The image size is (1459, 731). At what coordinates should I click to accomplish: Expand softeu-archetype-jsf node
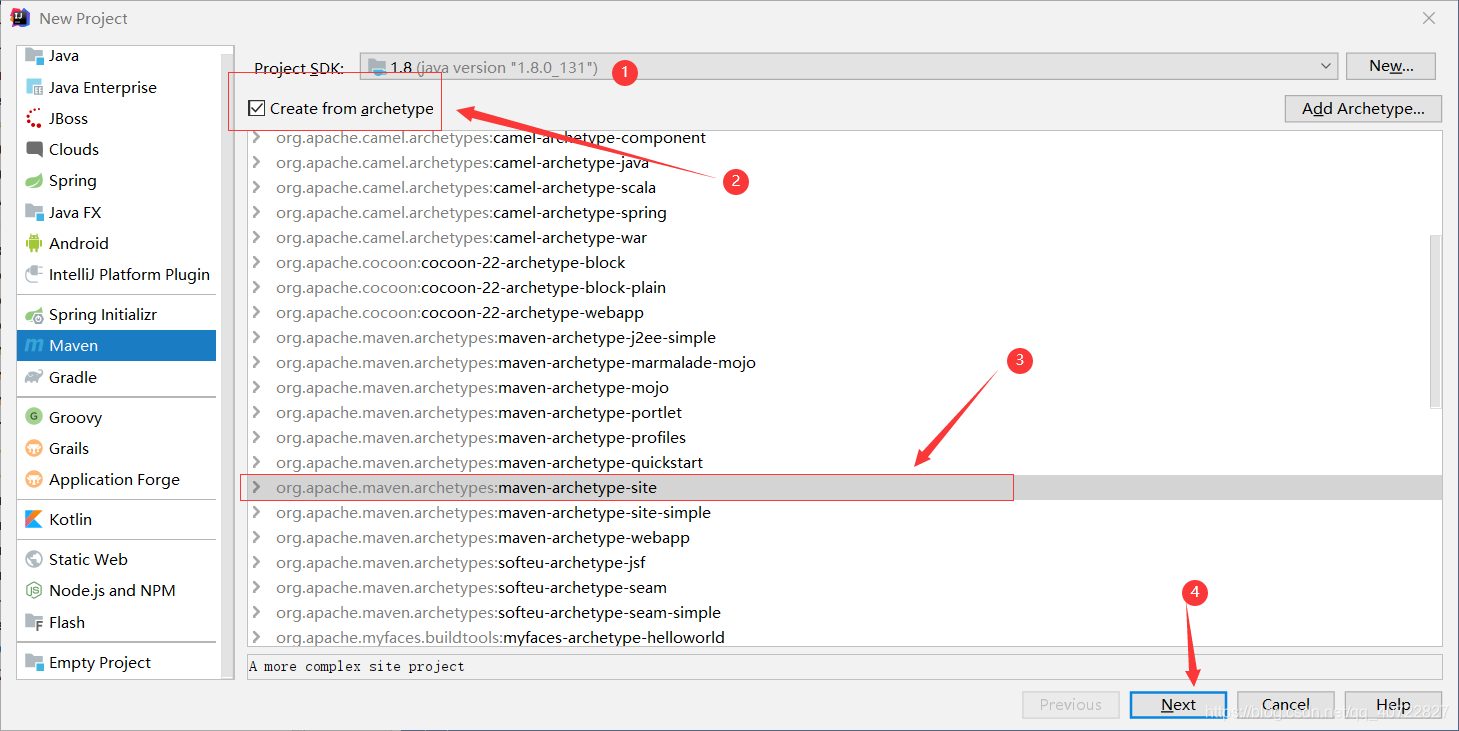(x=257, y=562)
